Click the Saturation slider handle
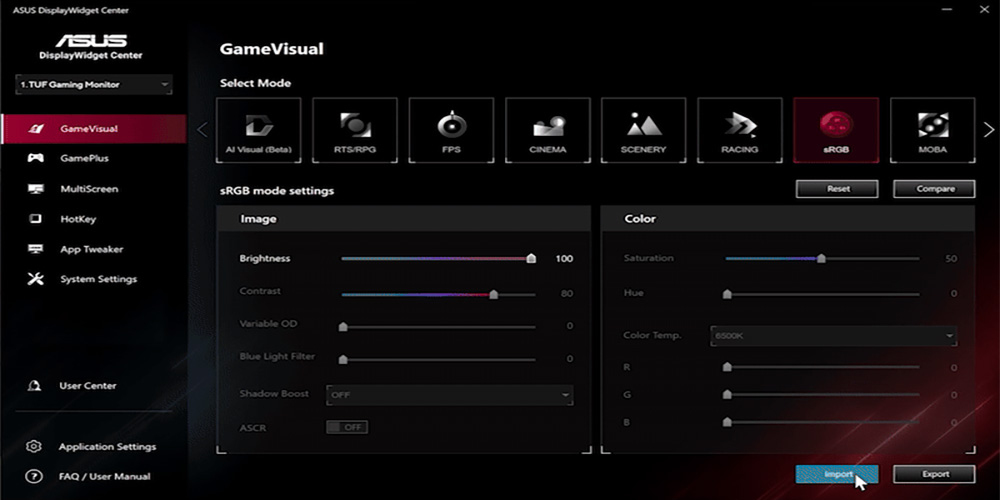The width and height of the screenshot is (1000, 500). (821, 258)
